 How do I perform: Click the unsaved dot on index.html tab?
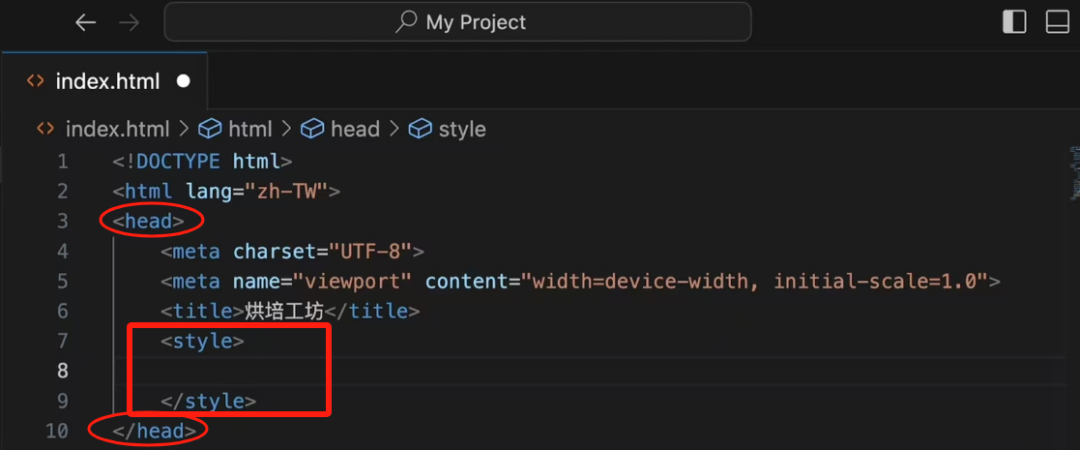click(183, 82)
